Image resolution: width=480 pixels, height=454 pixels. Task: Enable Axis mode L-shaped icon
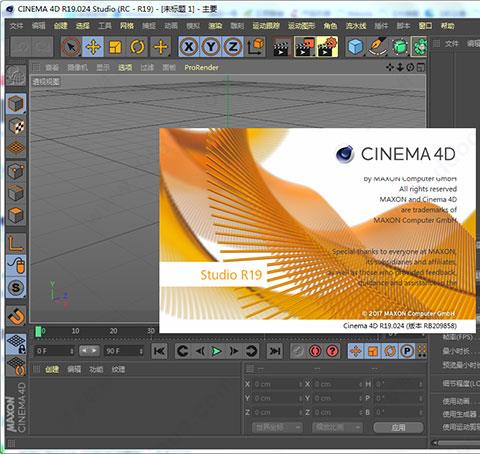click(16, 243)
